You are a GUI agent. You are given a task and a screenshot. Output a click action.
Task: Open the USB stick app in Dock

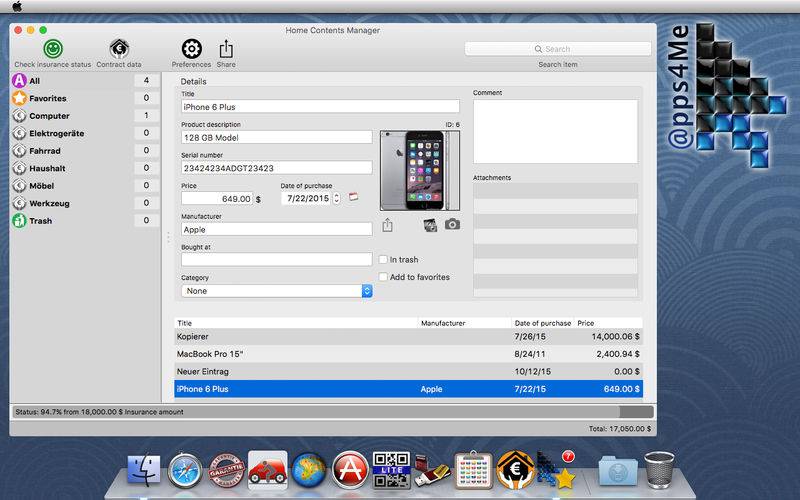click(x=432, y=471)
